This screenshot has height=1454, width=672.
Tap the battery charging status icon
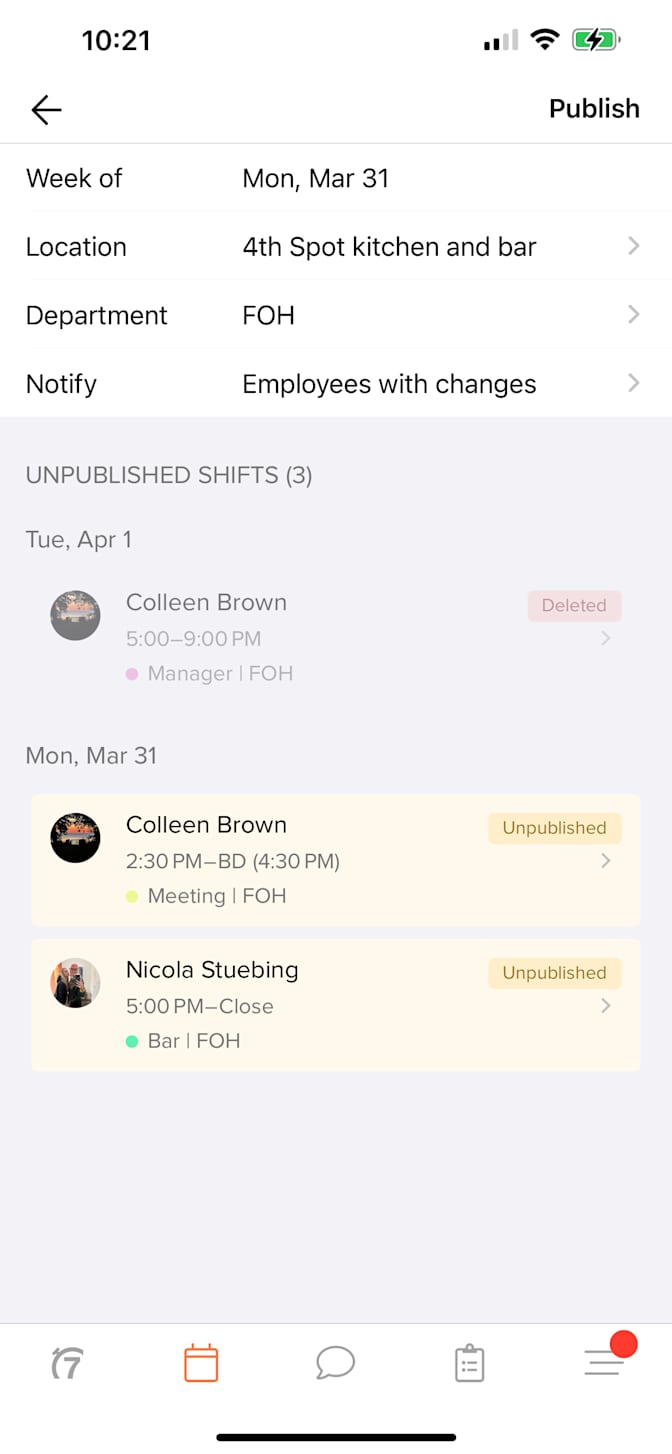[595, 40]
